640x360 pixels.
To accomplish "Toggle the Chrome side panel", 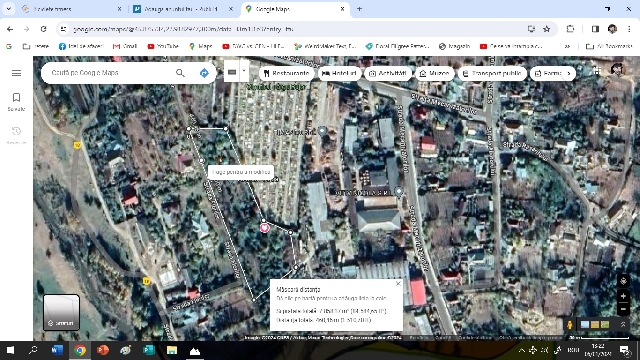I will pos(595,29).
